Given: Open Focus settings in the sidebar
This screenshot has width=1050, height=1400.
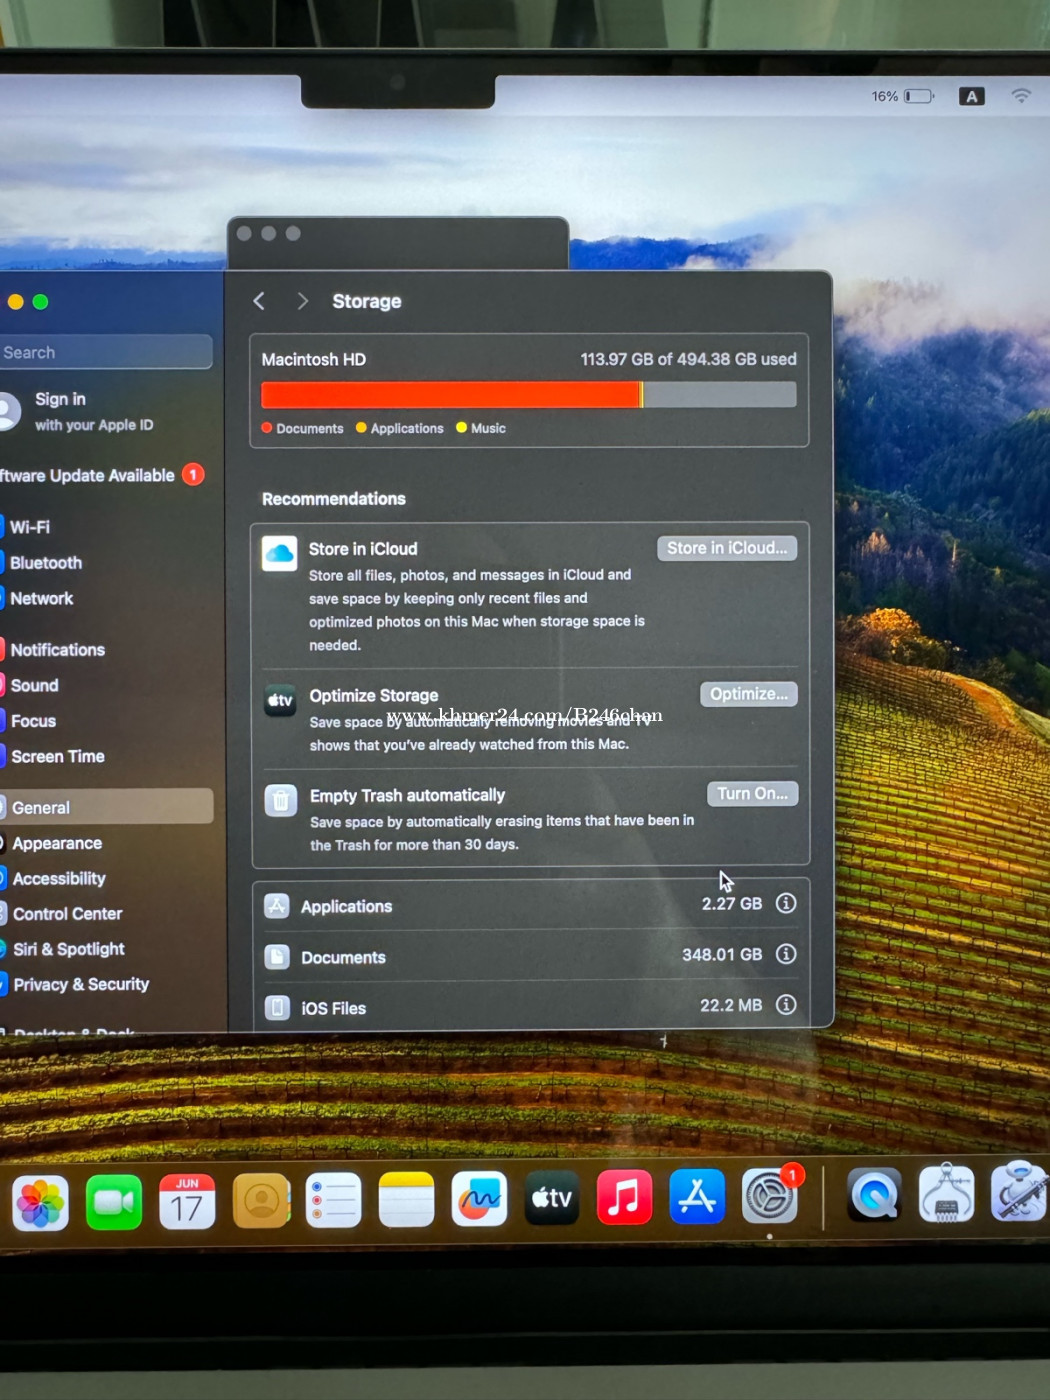Looking at the screenshot, I should [x=33, y=721].
